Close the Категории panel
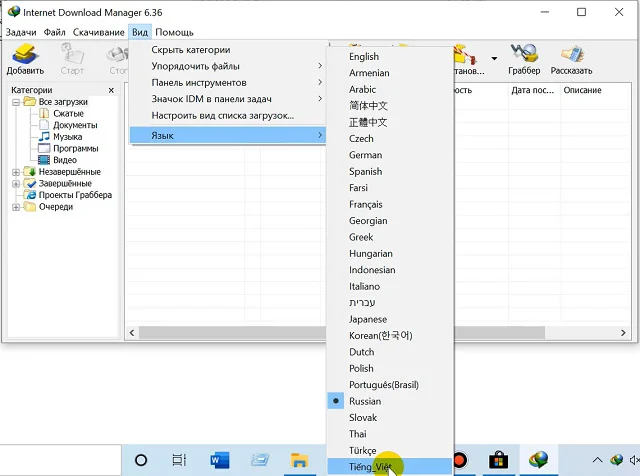This screenshot has width=640, height=476. (x=111, y=90)
